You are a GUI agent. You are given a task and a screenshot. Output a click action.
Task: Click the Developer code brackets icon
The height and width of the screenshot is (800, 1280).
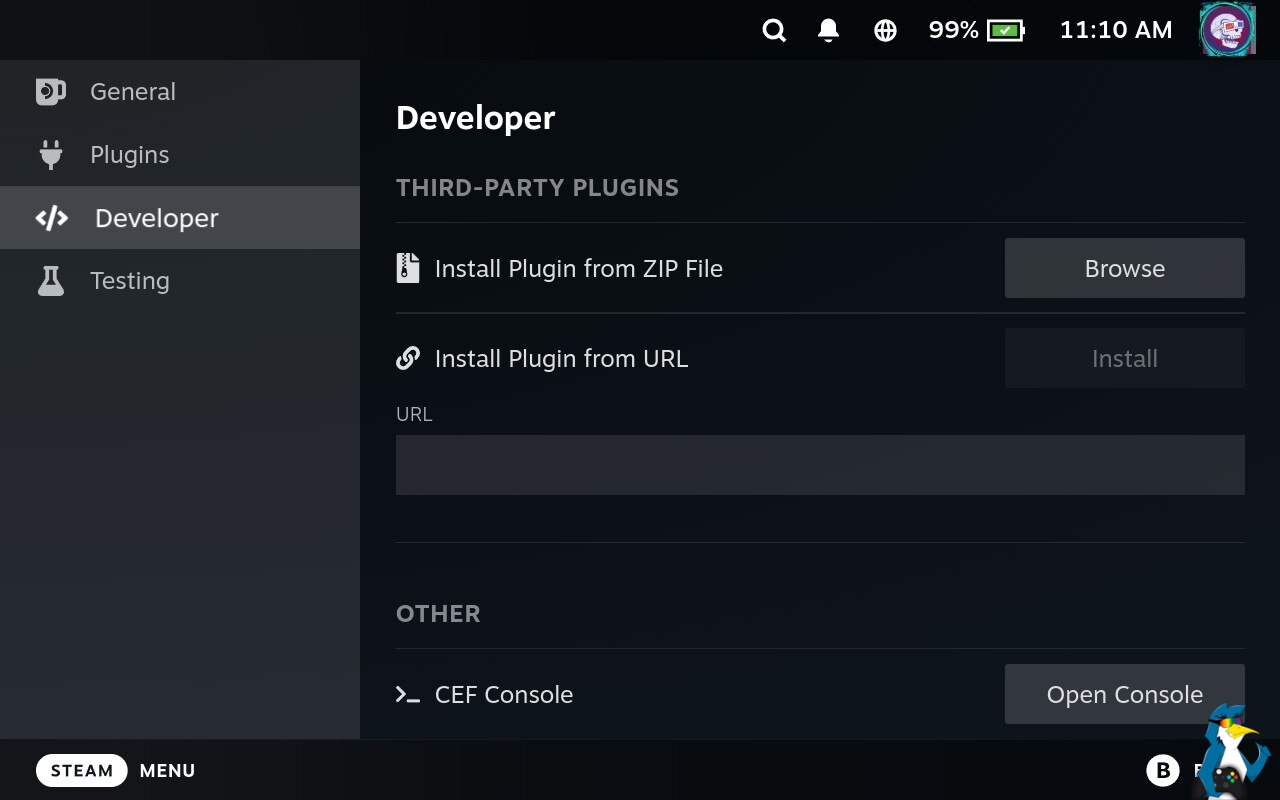52,218
